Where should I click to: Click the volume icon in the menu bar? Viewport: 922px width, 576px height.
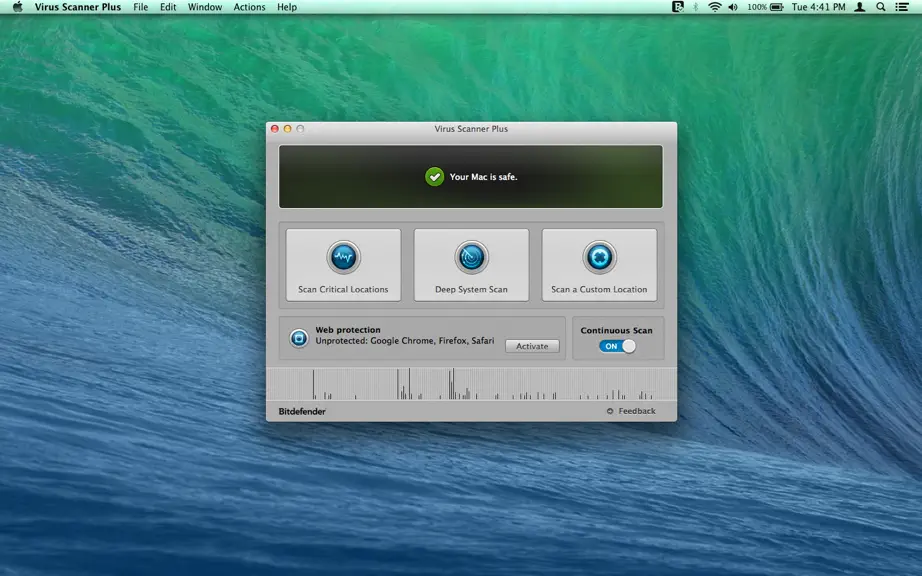733,7
